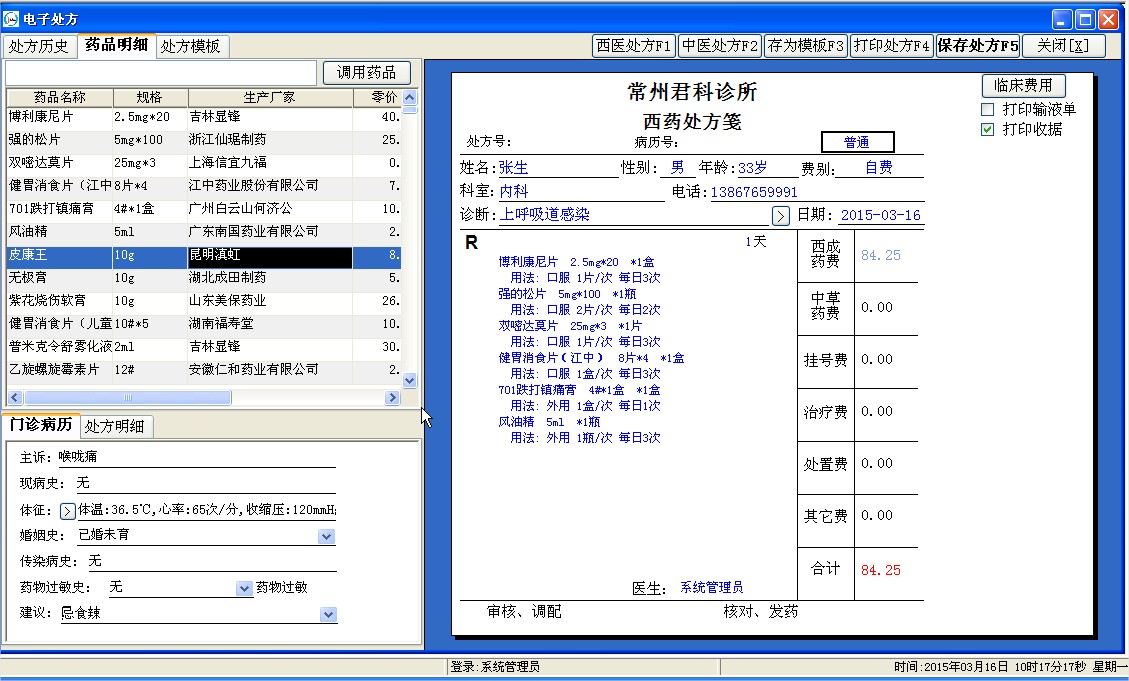Expand the 药物过敏史 dropdown arrow
1129x681 pixels.
[x=244, y=589]
